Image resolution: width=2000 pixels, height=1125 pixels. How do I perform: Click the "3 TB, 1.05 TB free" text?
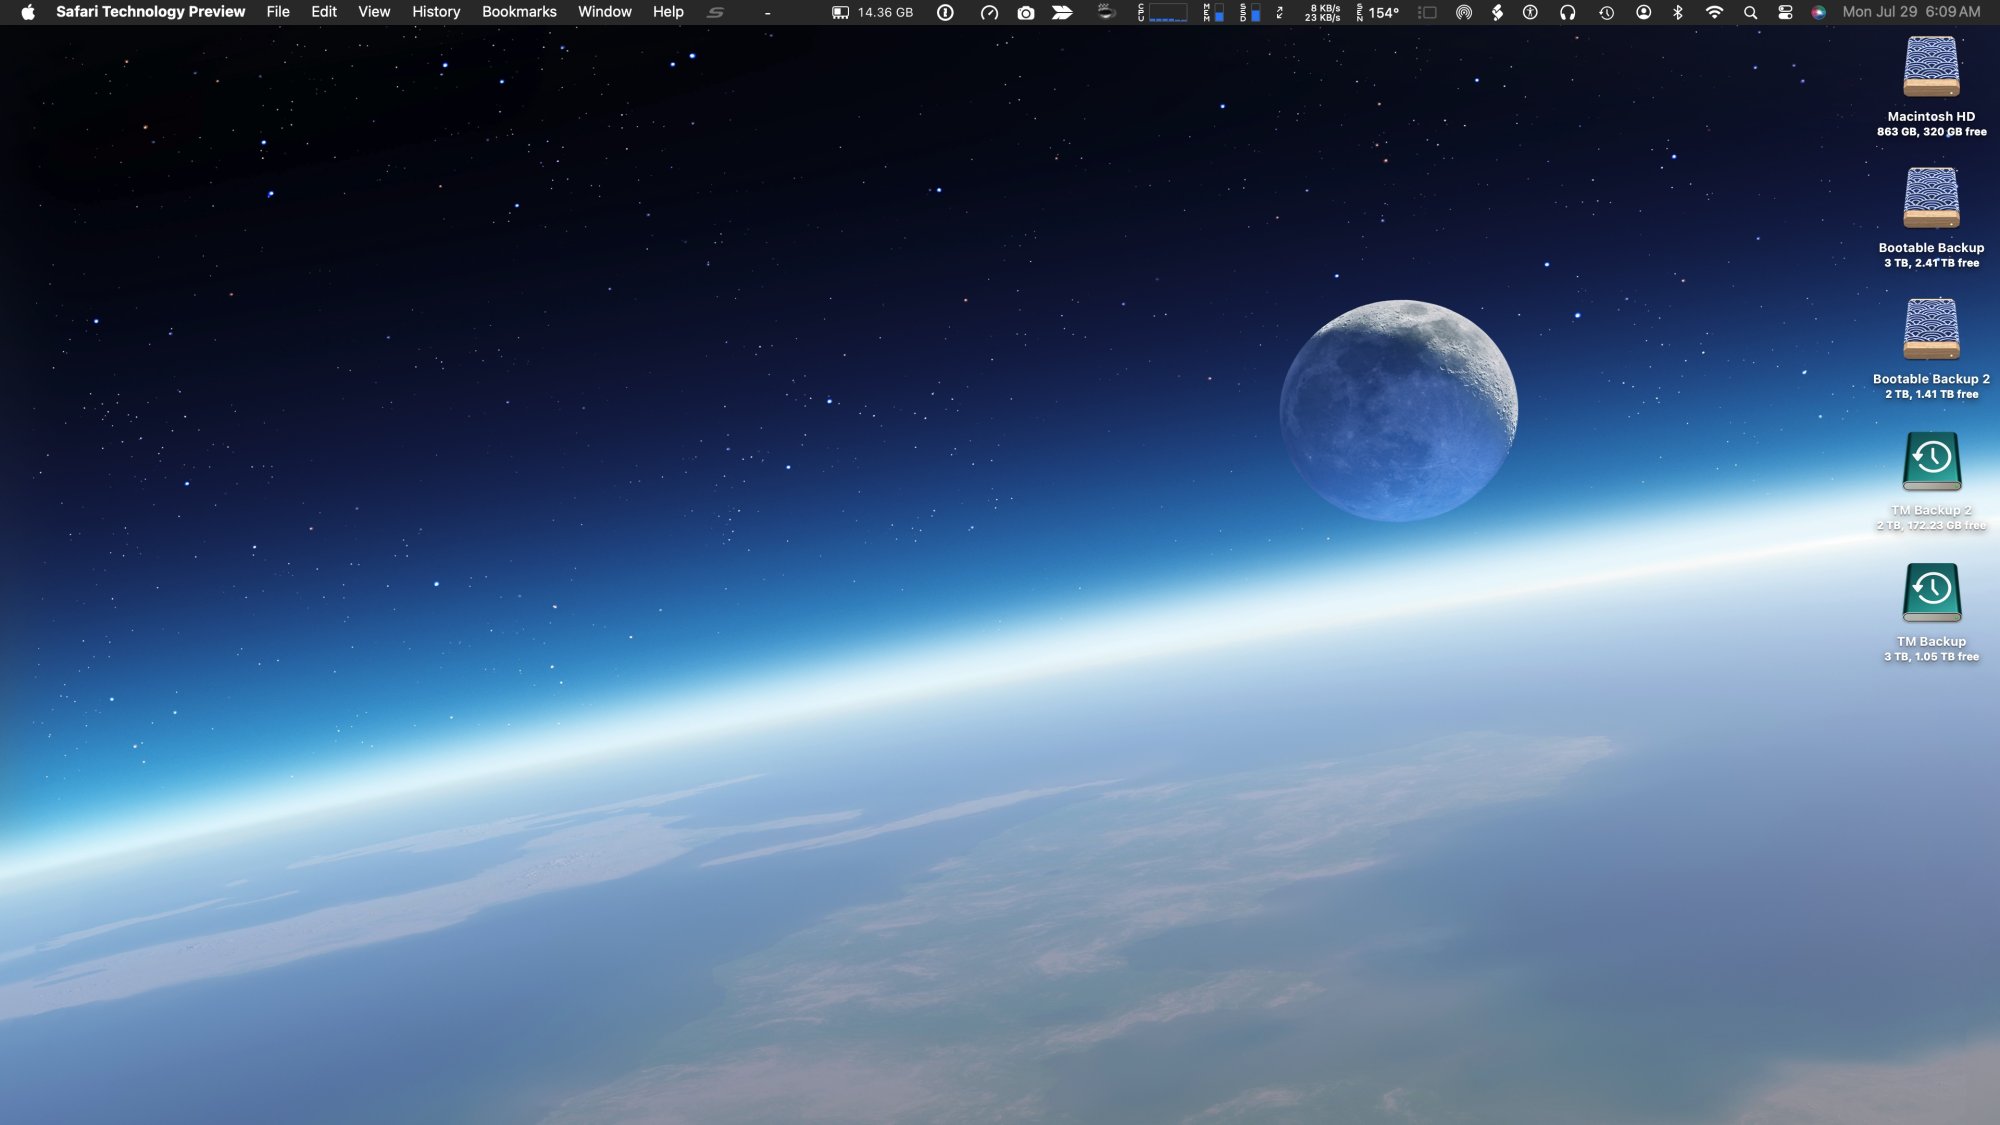1931,657
